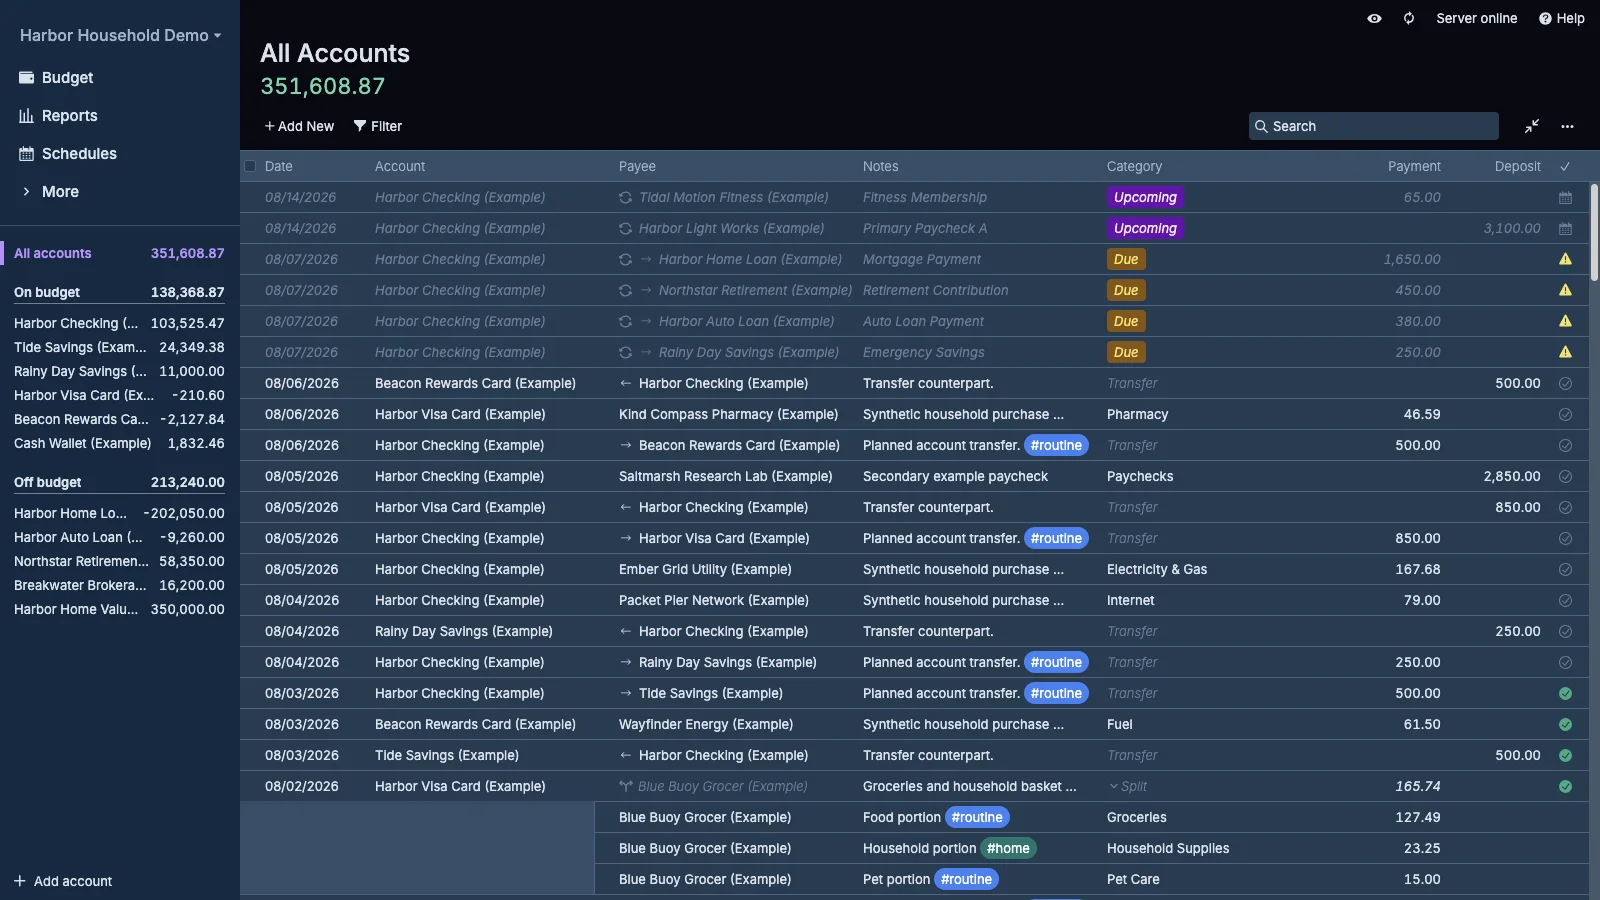The image size is (1600, 900).
Task: Toggle cleared status on Packet Pier Network row
Action: click(1565, 600)
